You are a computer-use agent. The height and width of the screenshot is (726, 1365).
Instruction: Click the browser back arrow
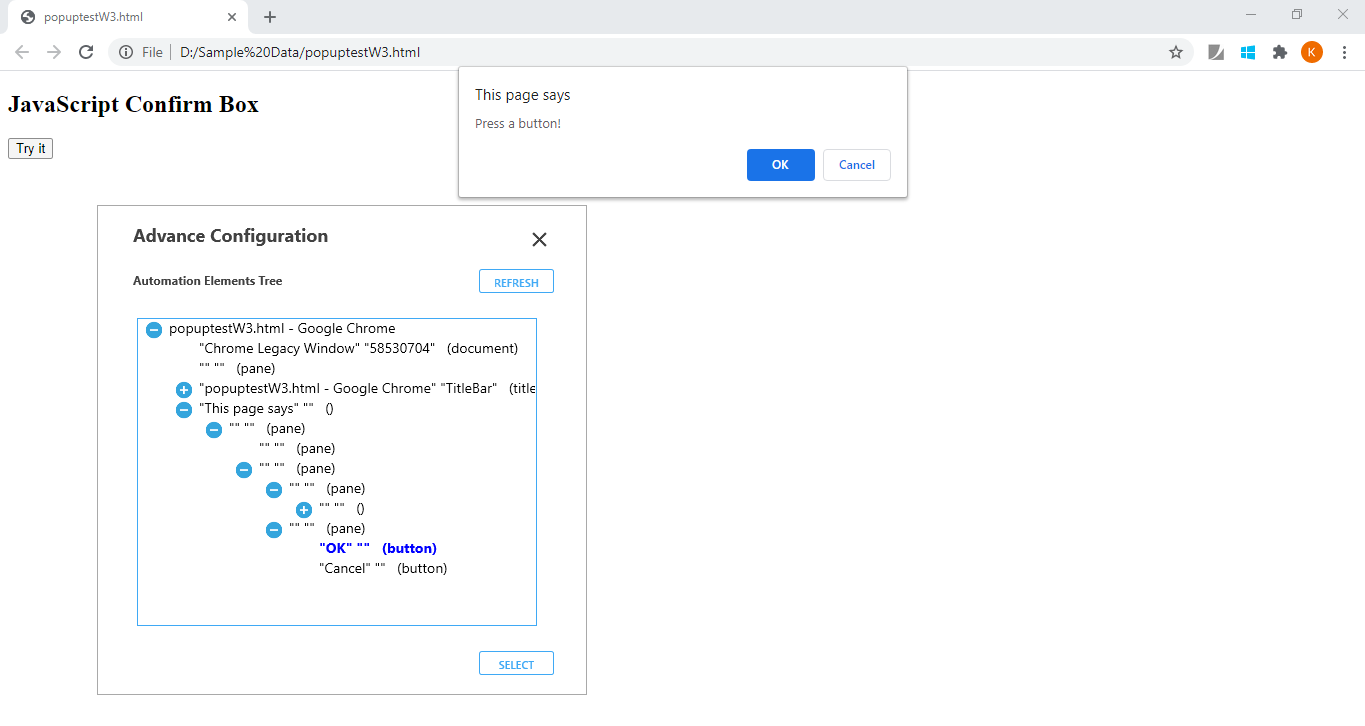pos(22,52)
